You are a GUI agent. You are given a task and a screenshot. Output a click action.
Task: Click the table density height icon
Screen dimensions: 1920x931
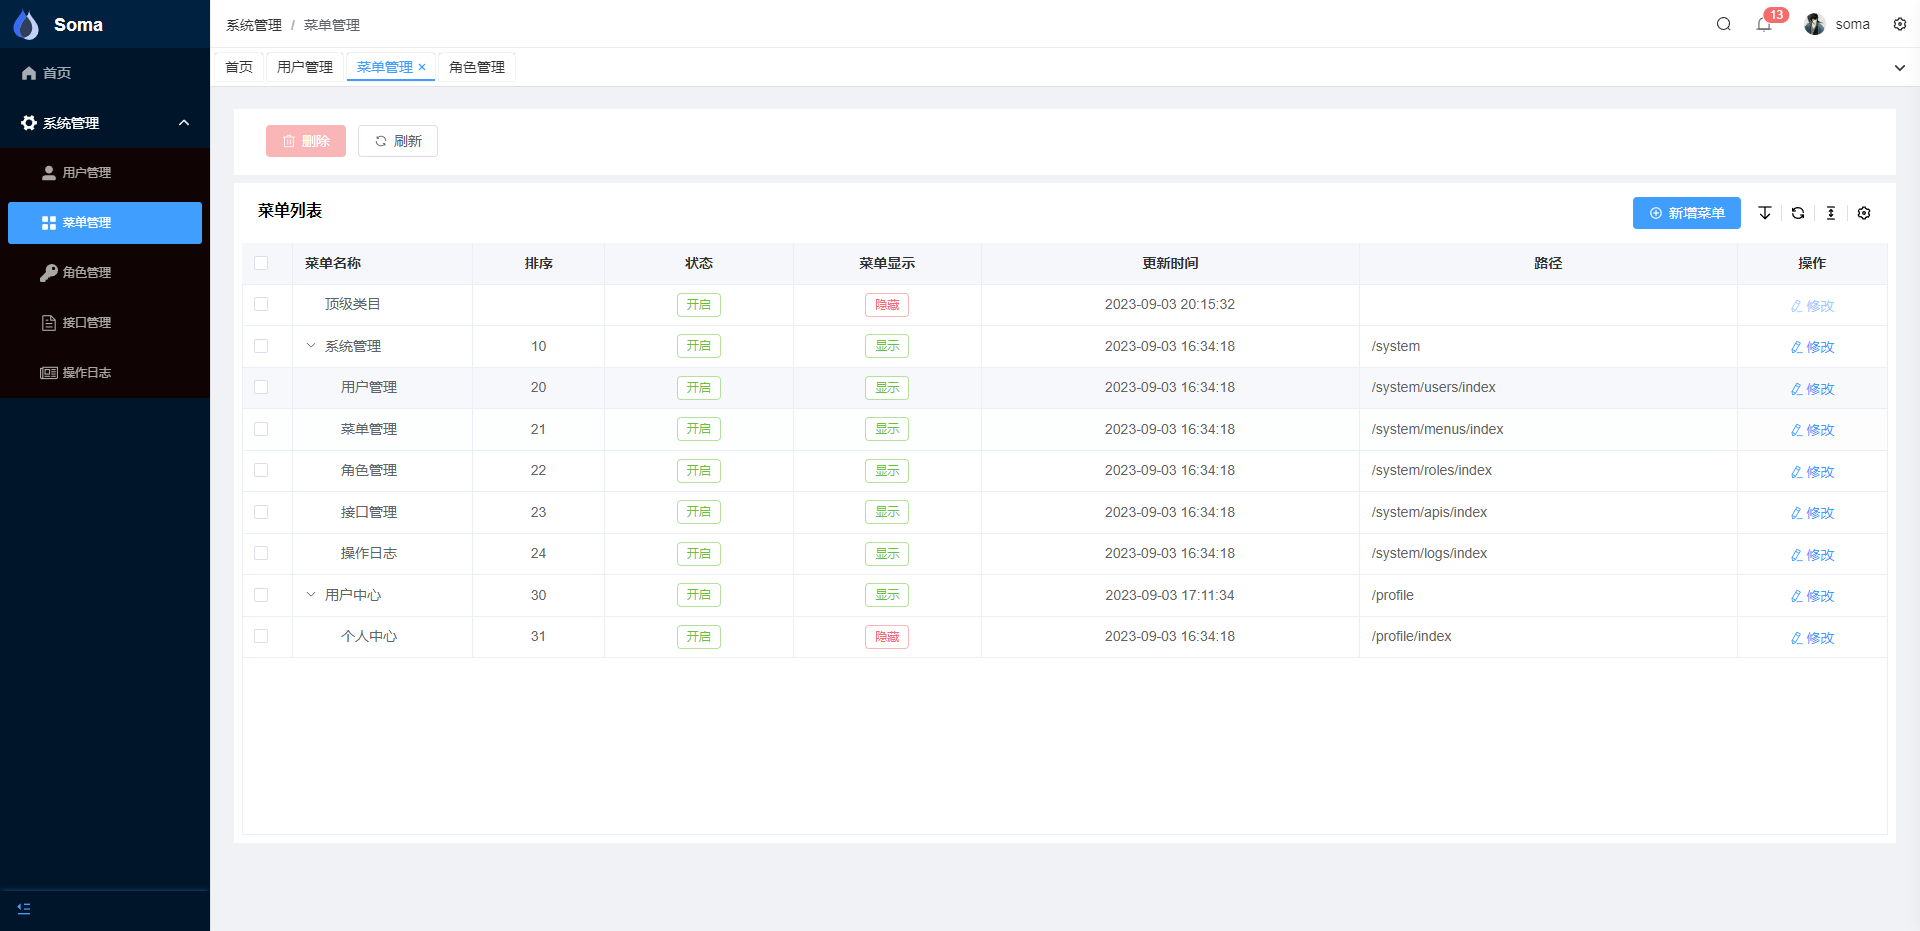pos(1831,213)
